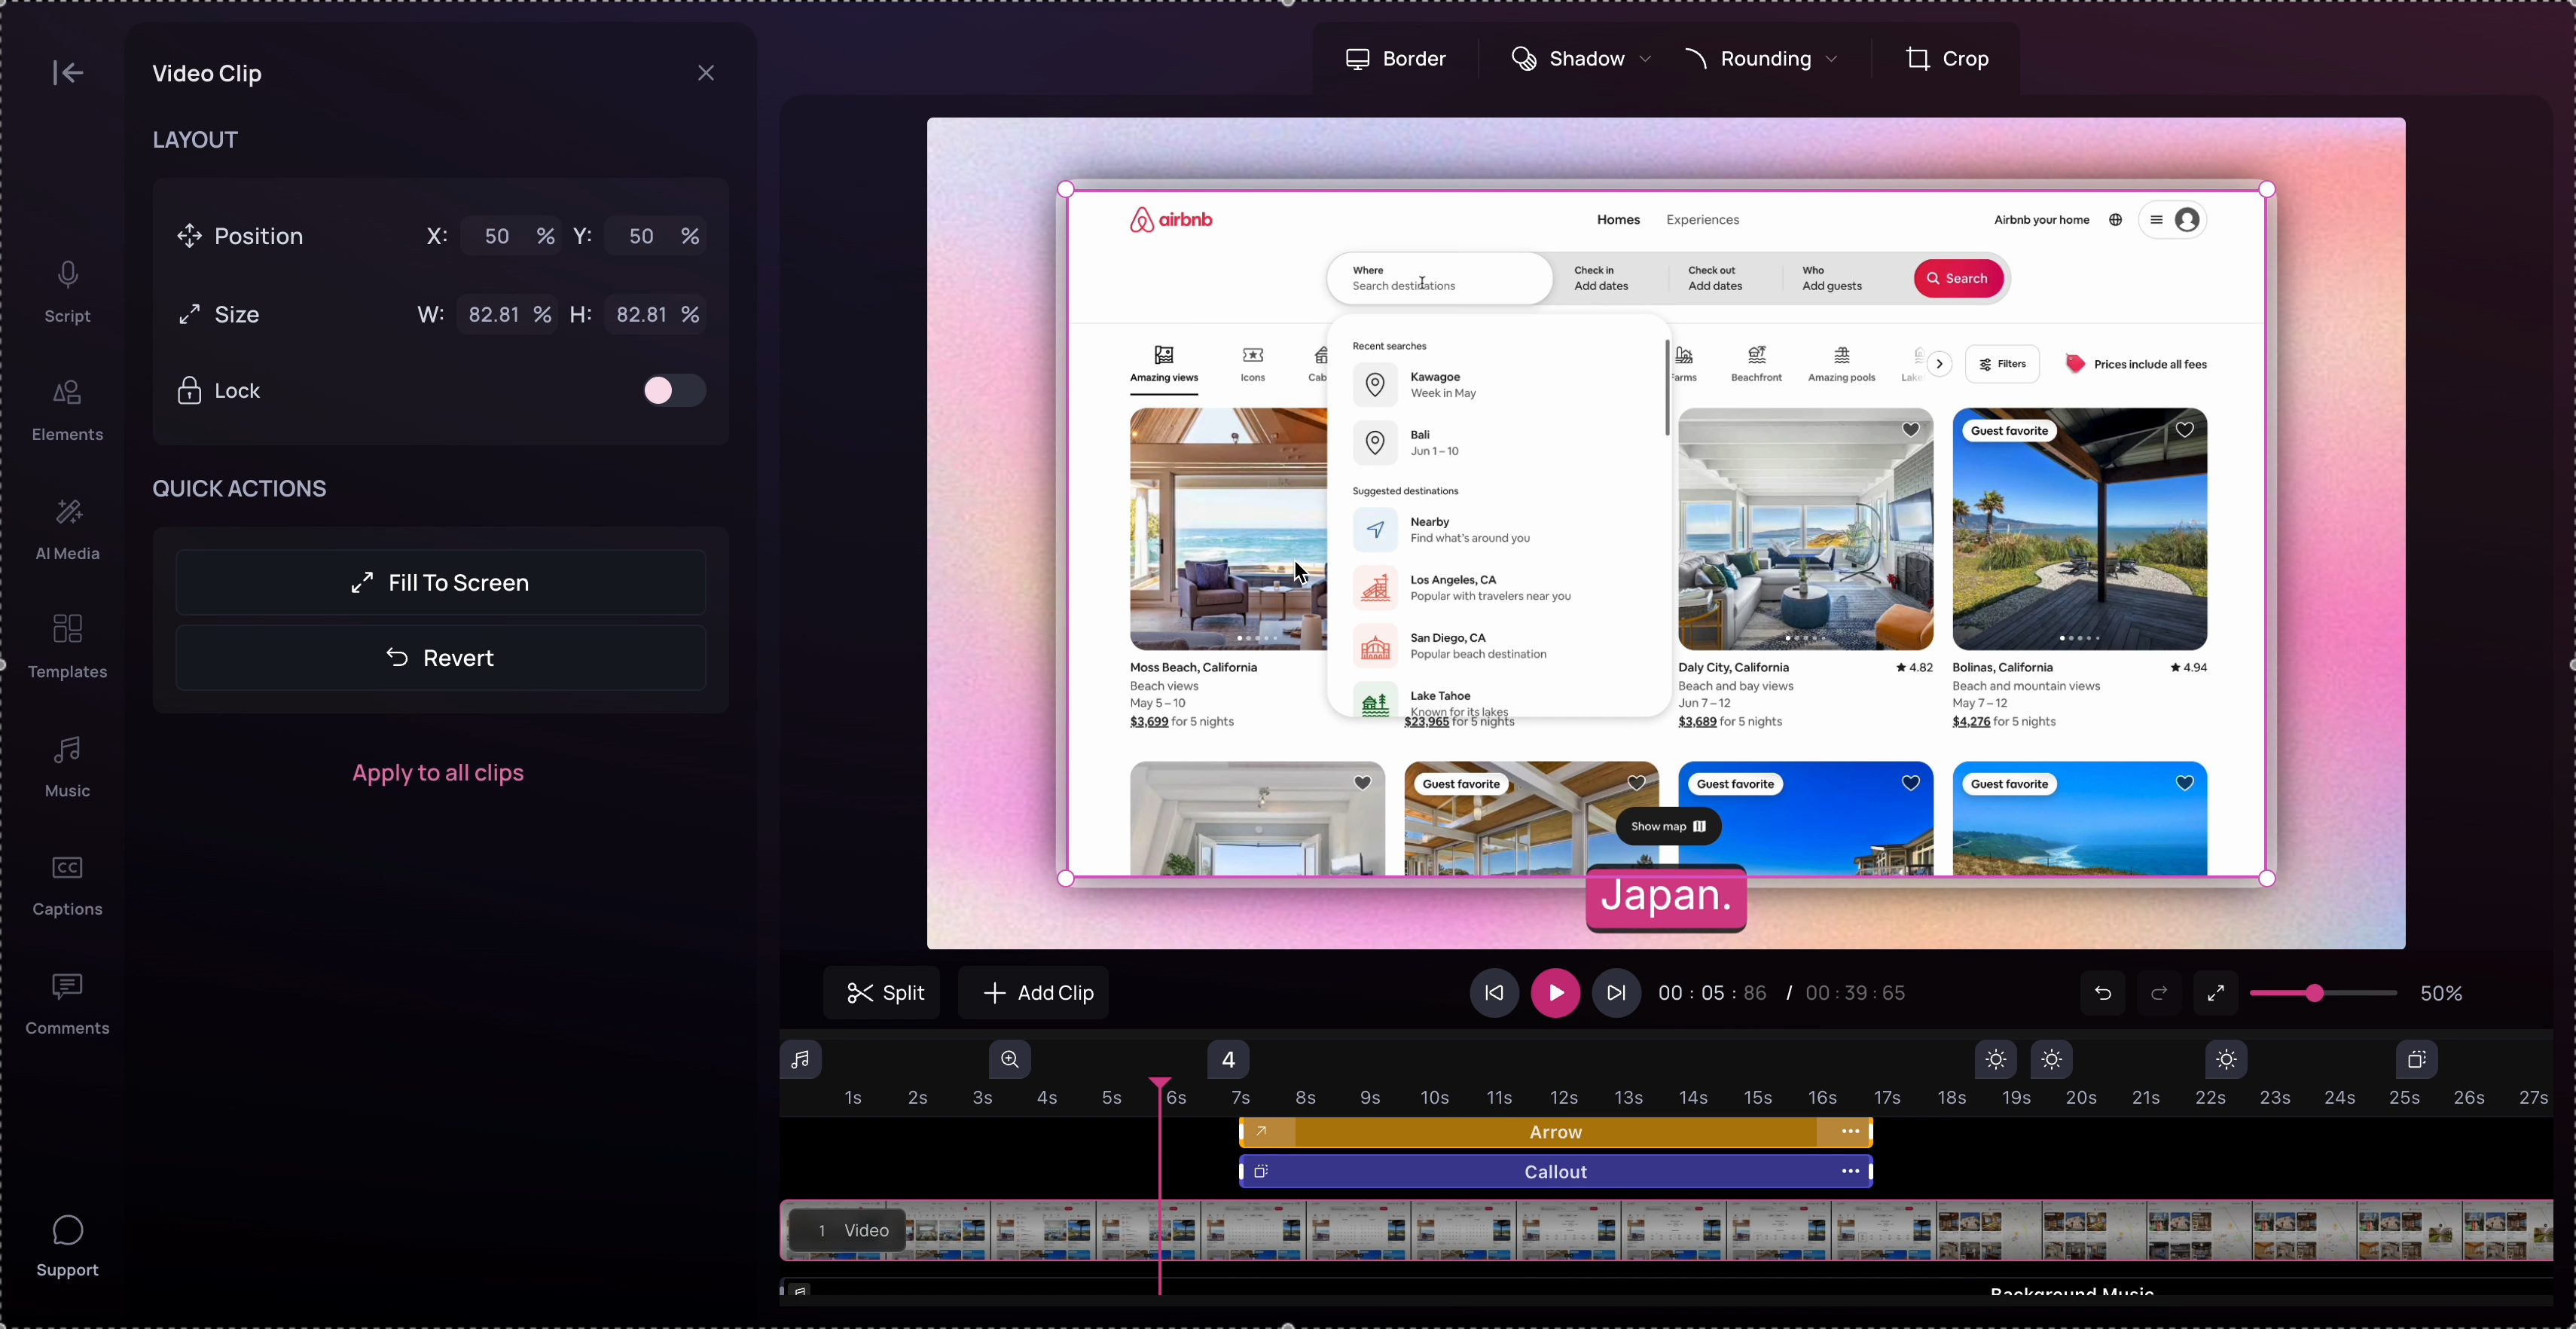Undo the last action

click(2103, 993)
